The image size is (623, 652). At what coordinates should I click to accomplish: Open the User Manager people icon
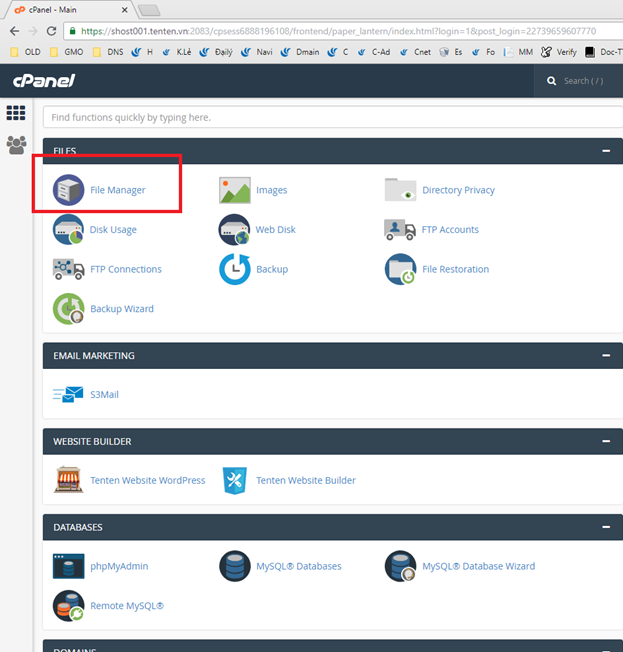click(x=17, y=145)
